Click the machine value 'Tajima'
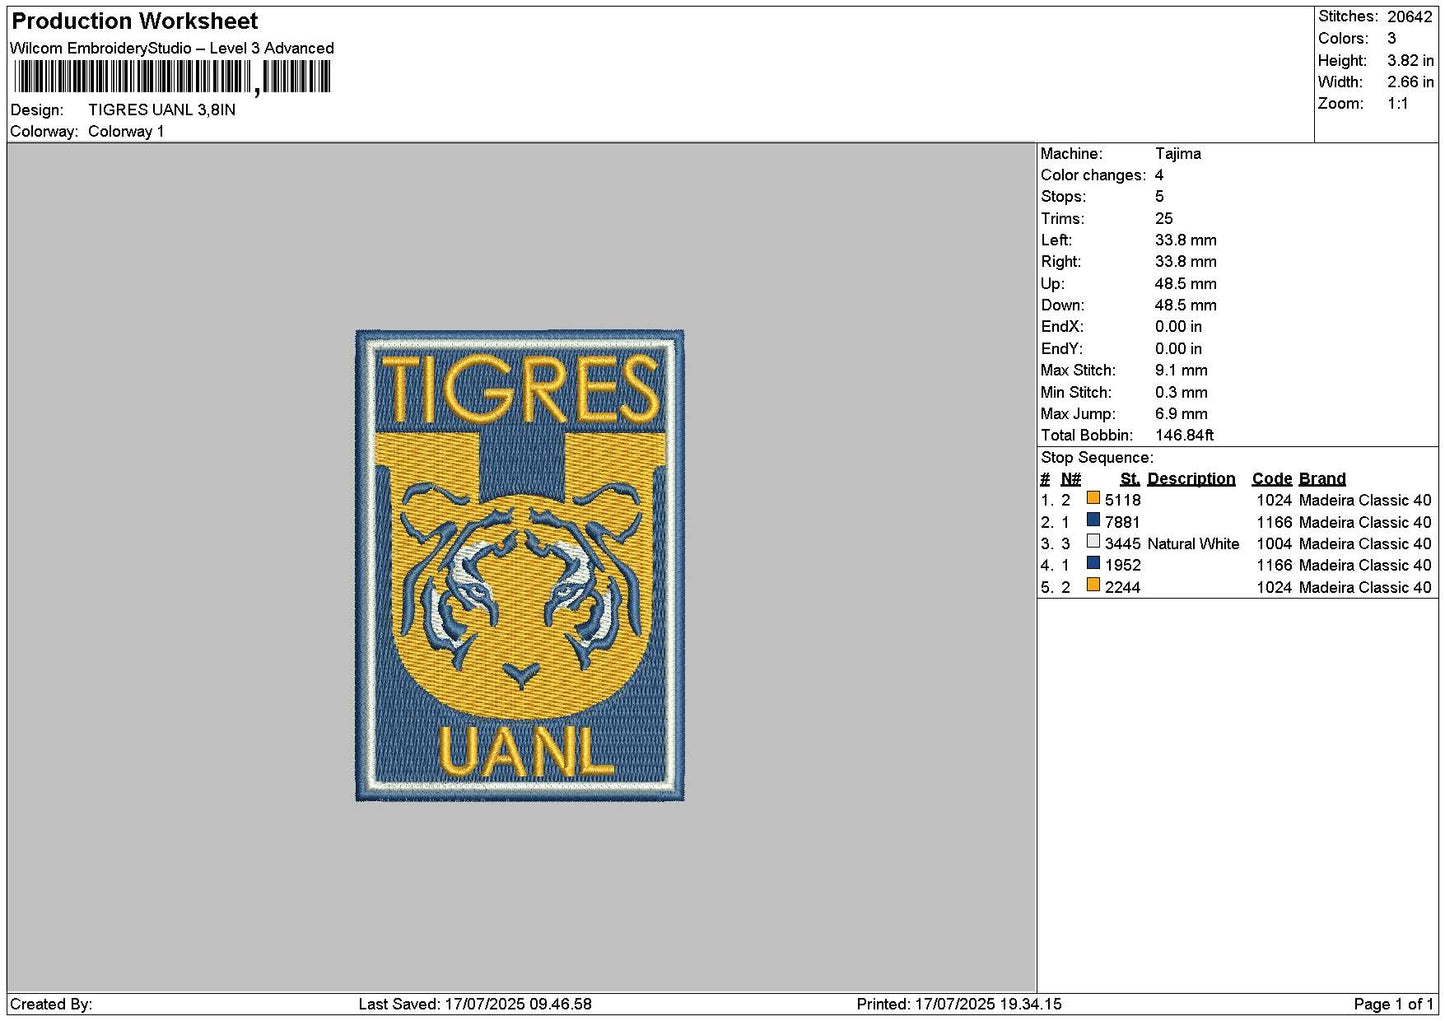 tap(1178, 154)
